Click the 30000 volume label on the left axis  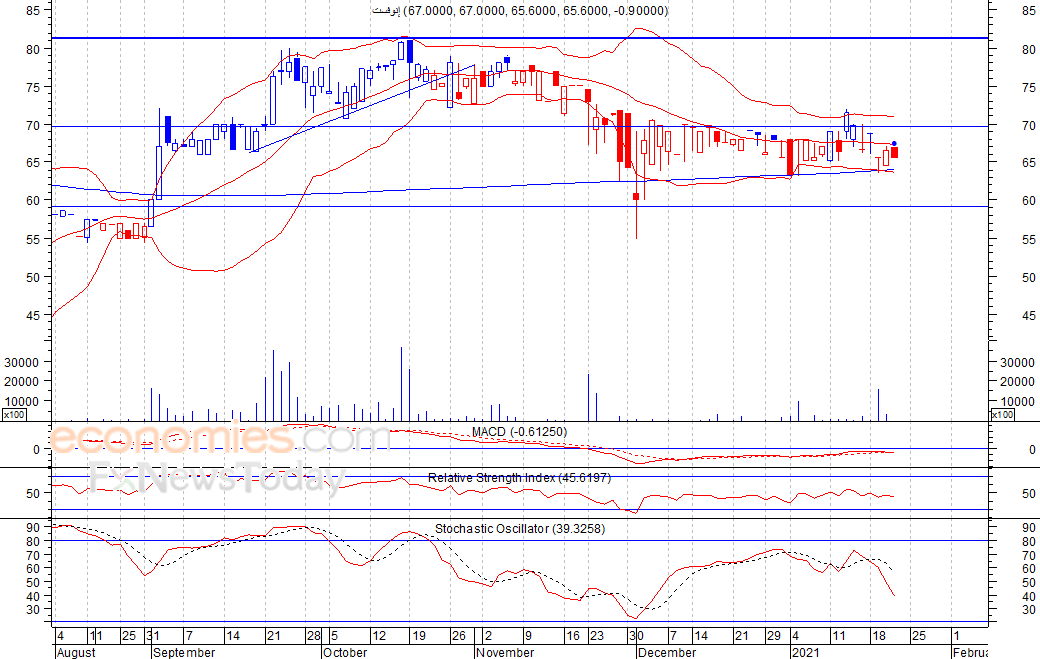(23, 363)
